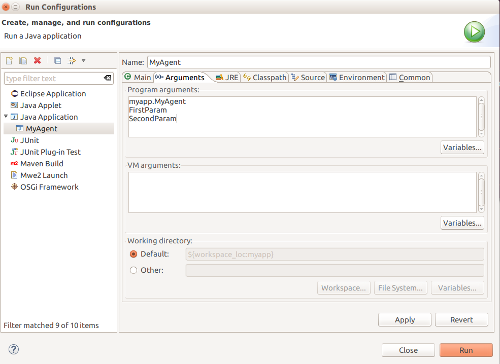Close the Run Configurations window

6,7
